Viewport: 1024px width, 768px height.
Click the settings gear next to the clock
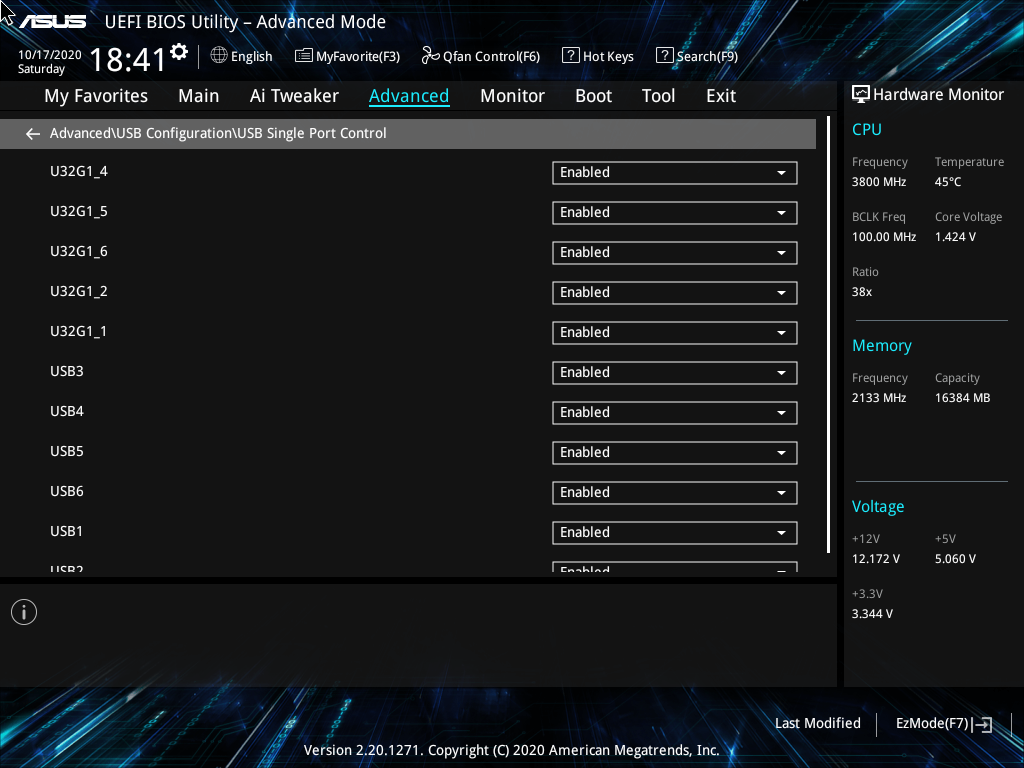click(x=179, y=52)
